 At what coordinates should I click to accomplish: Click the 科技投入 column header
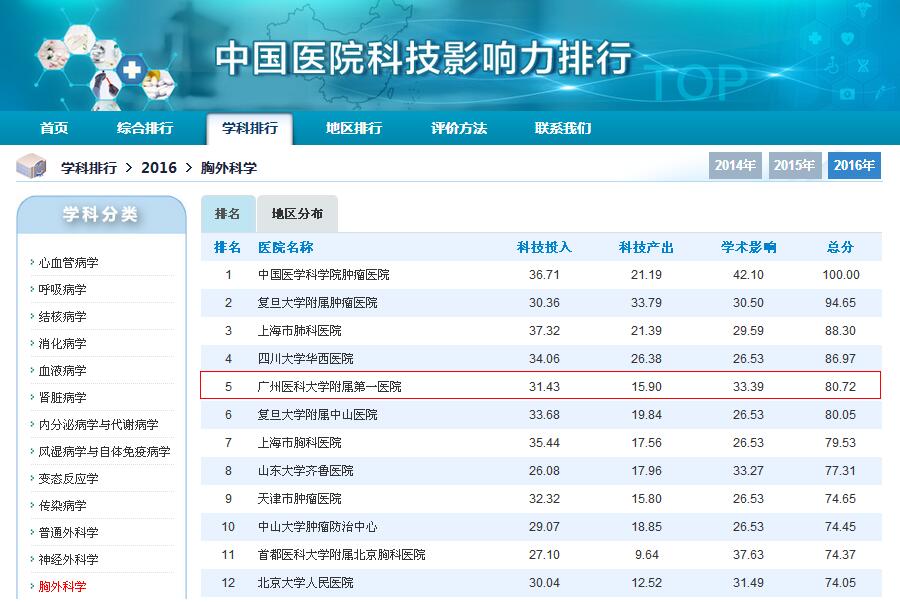click(x=544, y=247)
